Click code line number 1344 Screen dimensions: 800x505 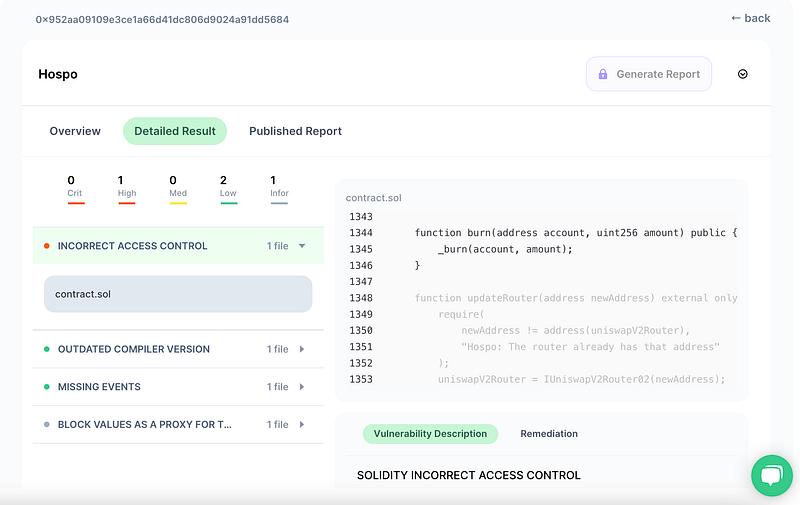pyautogui.click(x=361, y=233)
